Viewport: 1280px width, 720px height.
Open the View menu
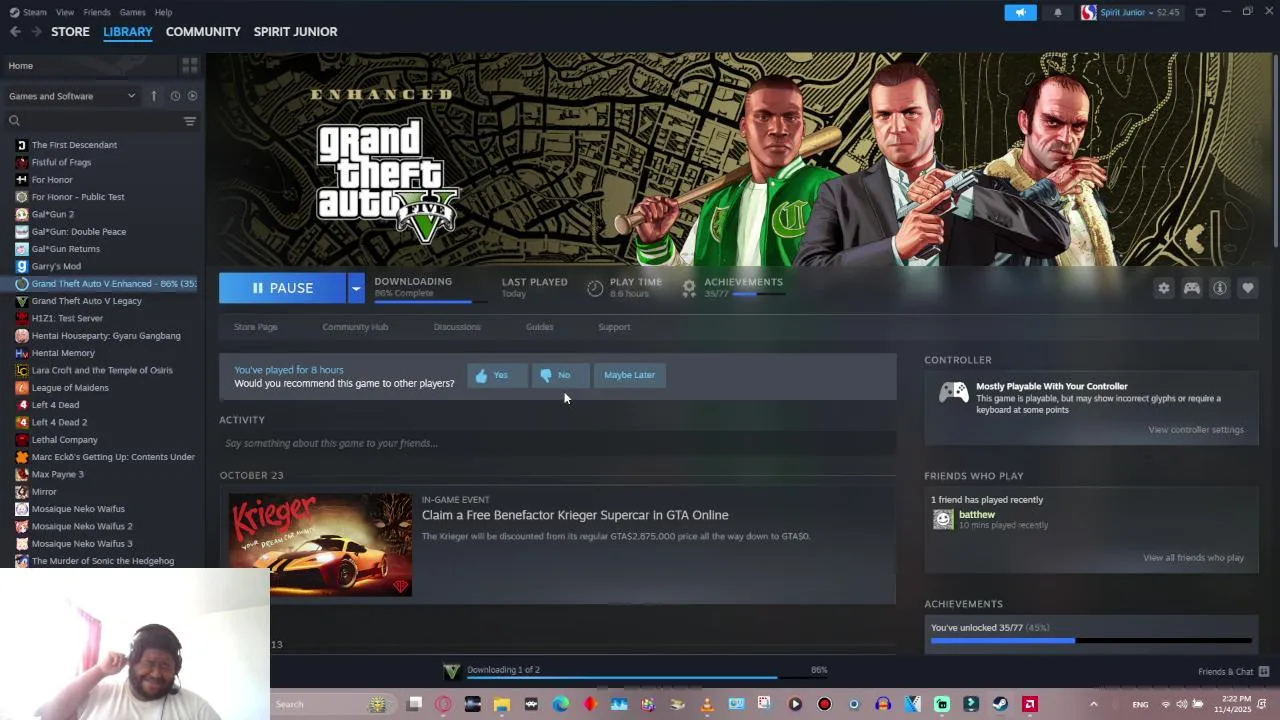pyautogui.click(x=65, y=12)
